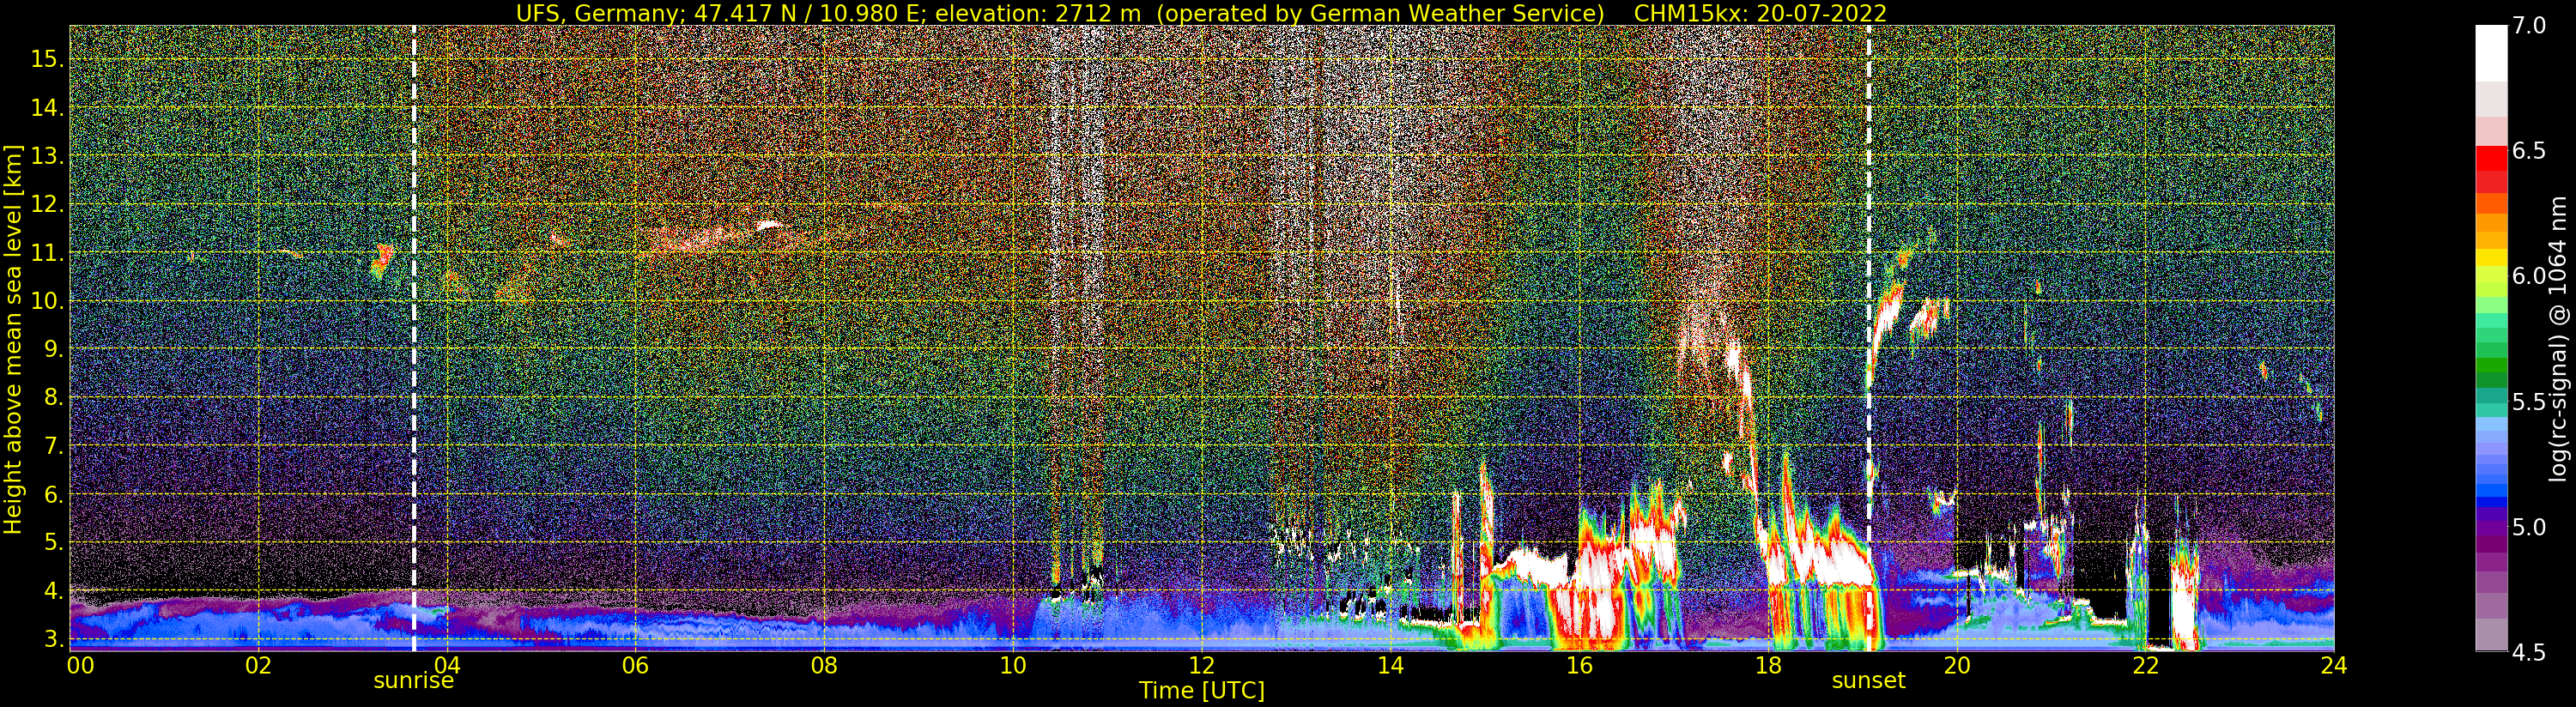Click the '06' time tick label
Image resolution: width=2576 pixels, height=707 pixels.
[635, 665]
